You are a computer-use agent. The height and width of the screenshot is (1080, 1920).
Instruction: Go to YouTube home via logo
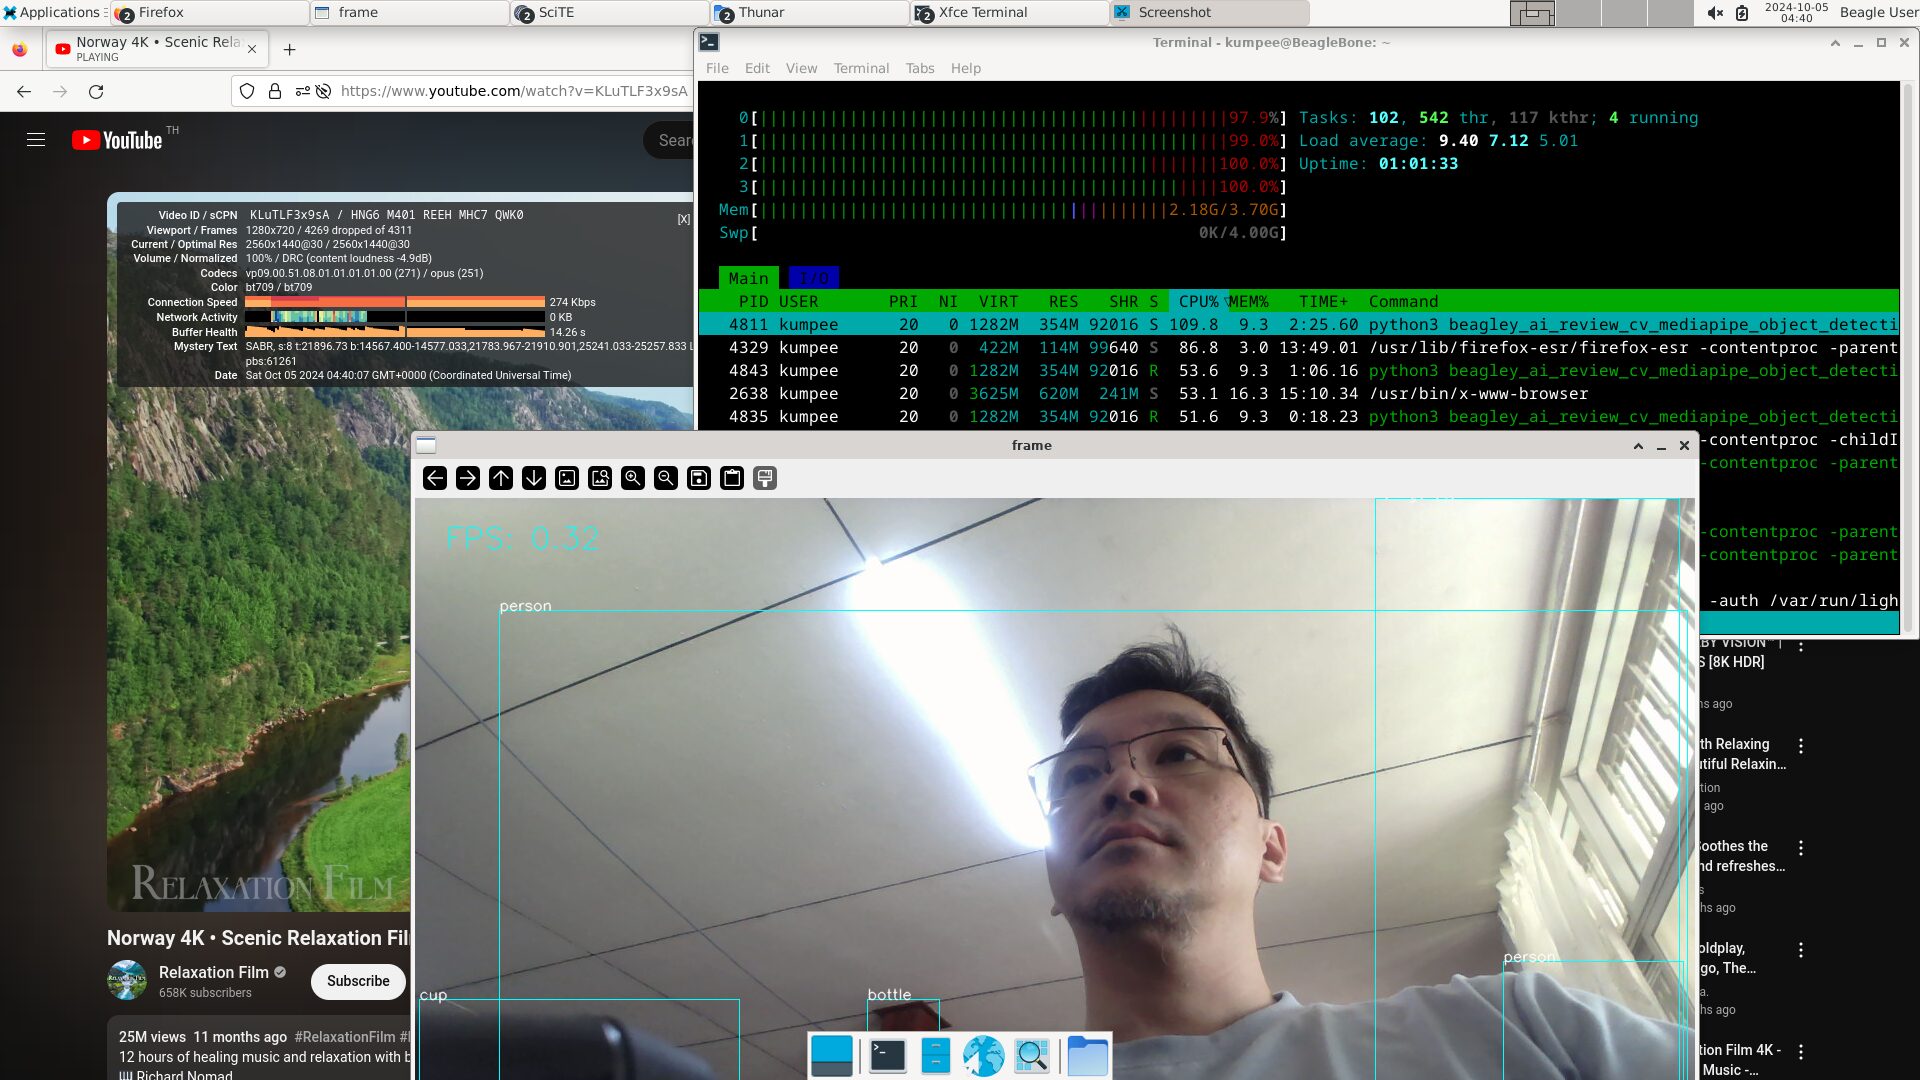(x=117, y=140)
